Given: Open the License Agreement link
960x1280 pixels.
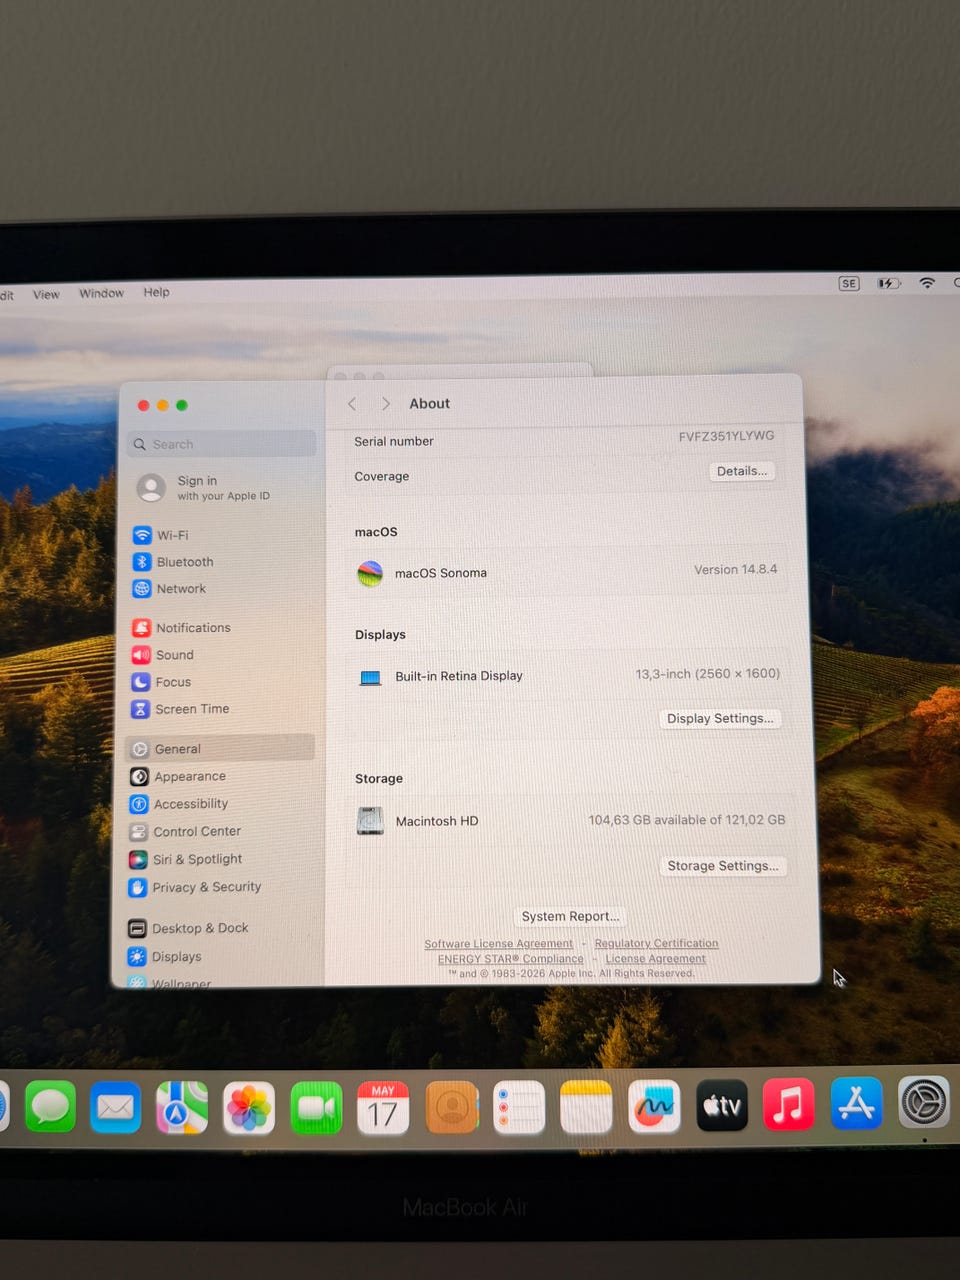Looking at the screenshot, I should tap(655, 958).
